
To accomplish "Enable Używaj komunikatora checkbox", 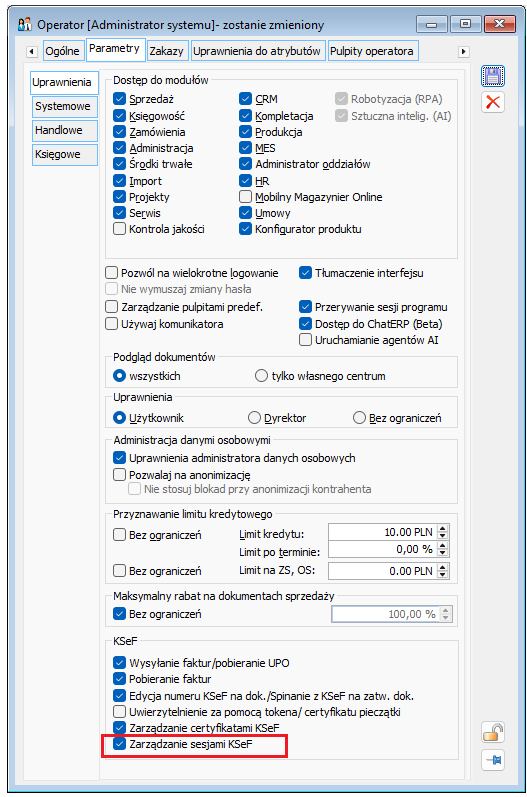I will [111, 324].
